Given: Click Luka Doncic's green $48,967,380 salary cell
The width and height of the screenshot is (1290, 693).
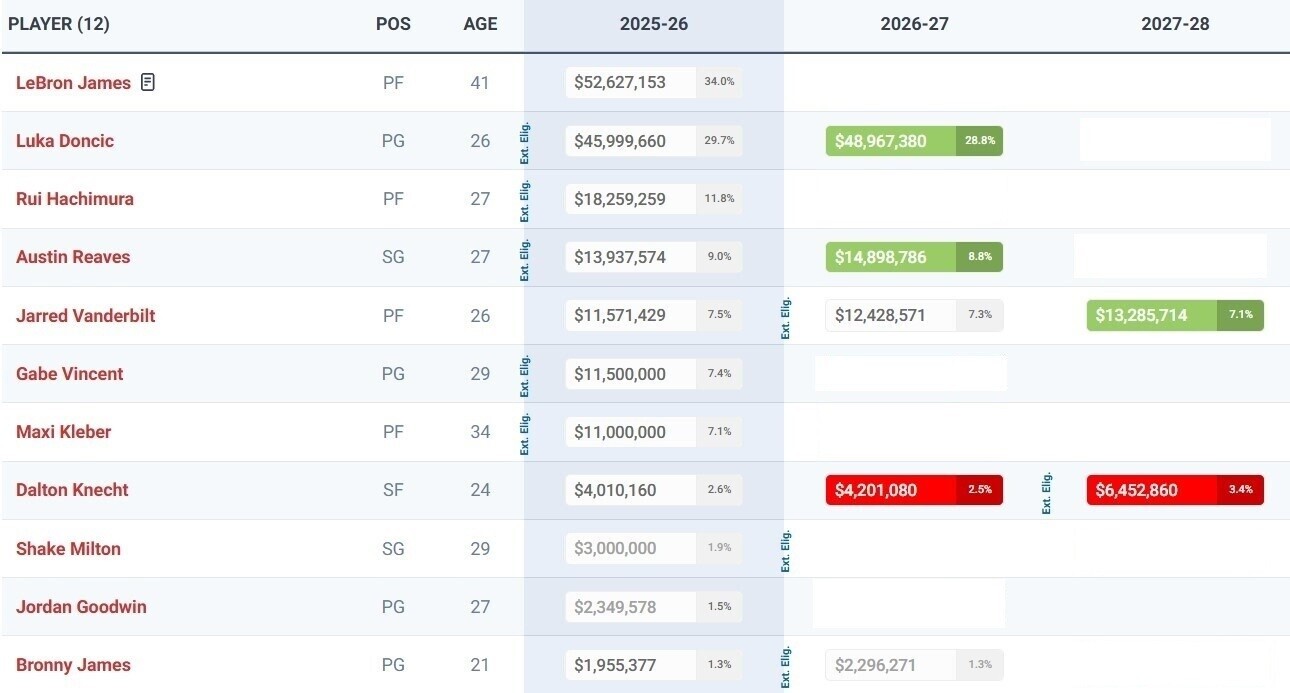Looking at the screenshot, I should pyautogui.click(x=890, y=141).
